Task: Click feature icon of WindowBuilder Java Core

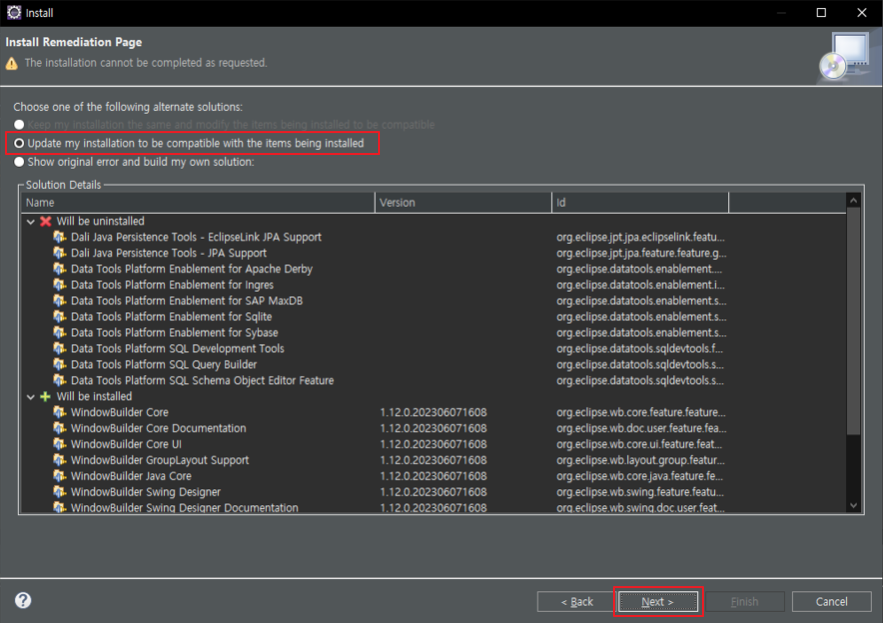Action: tap(60, 476)
